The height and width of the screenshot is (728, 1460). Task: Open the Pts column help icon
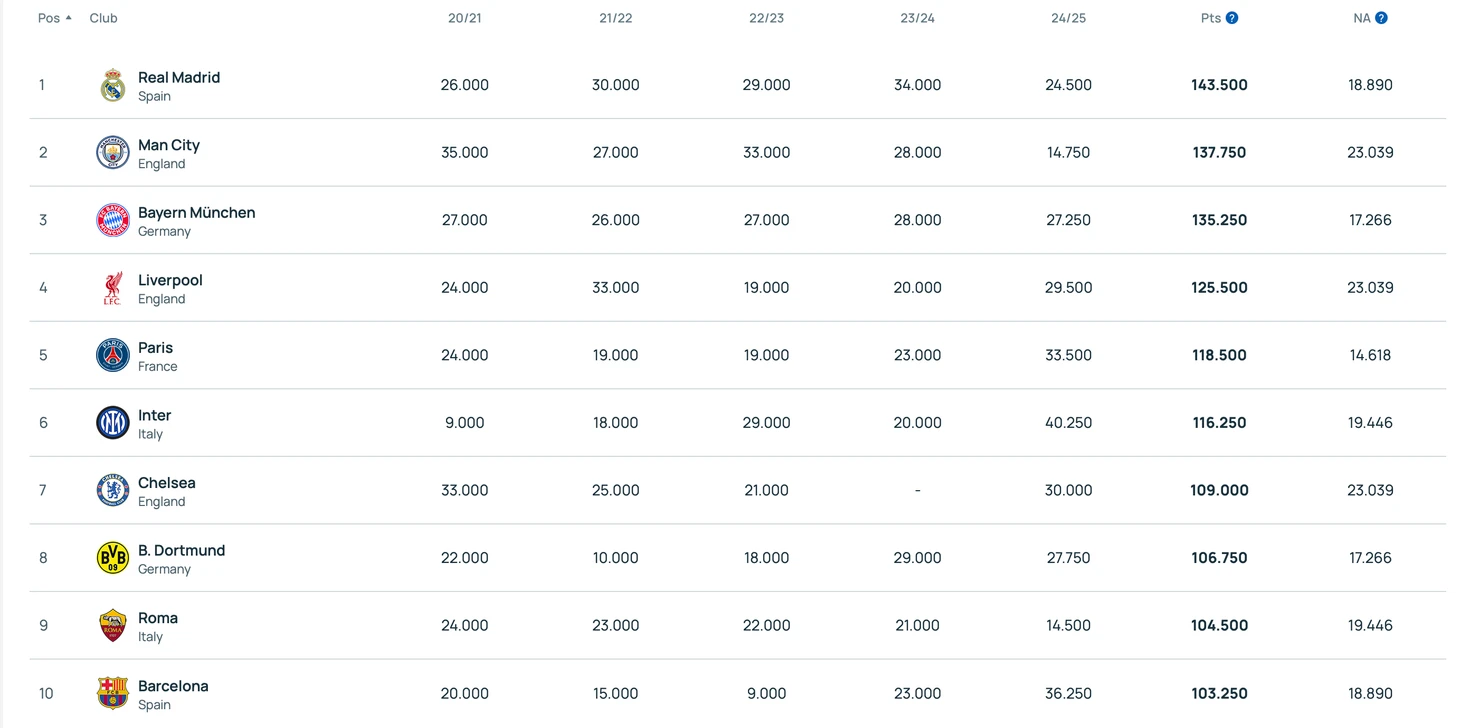pos(1232,18)
